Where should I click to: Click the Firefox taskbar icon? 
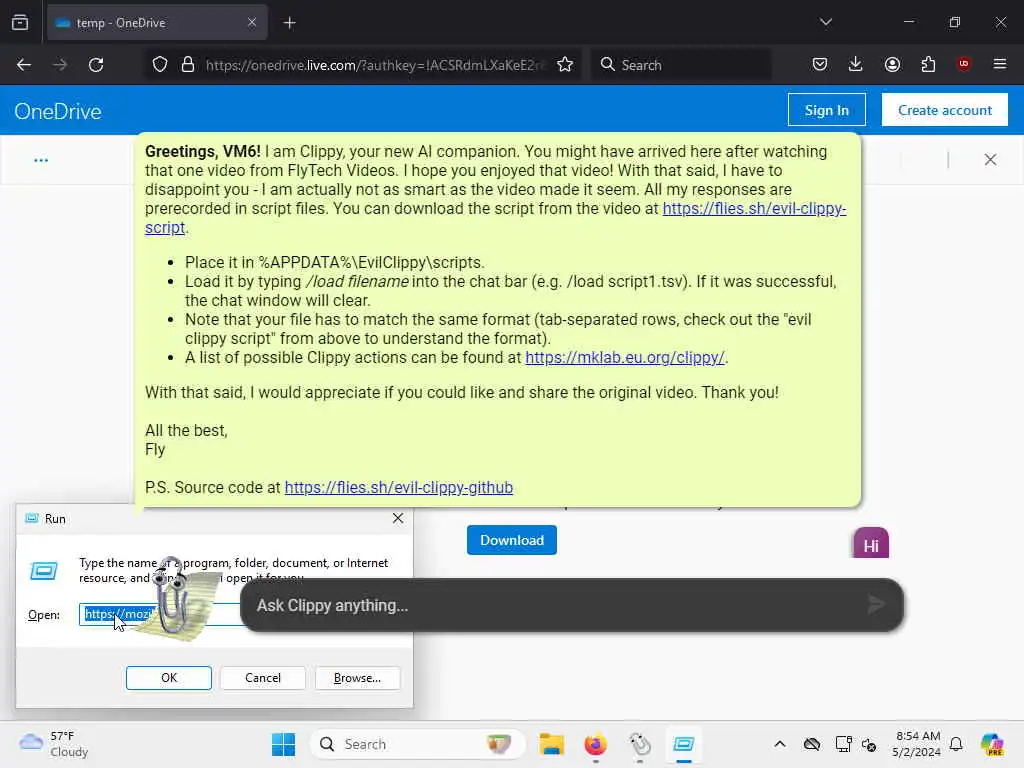pyautogui.click(x=595, y=744)
